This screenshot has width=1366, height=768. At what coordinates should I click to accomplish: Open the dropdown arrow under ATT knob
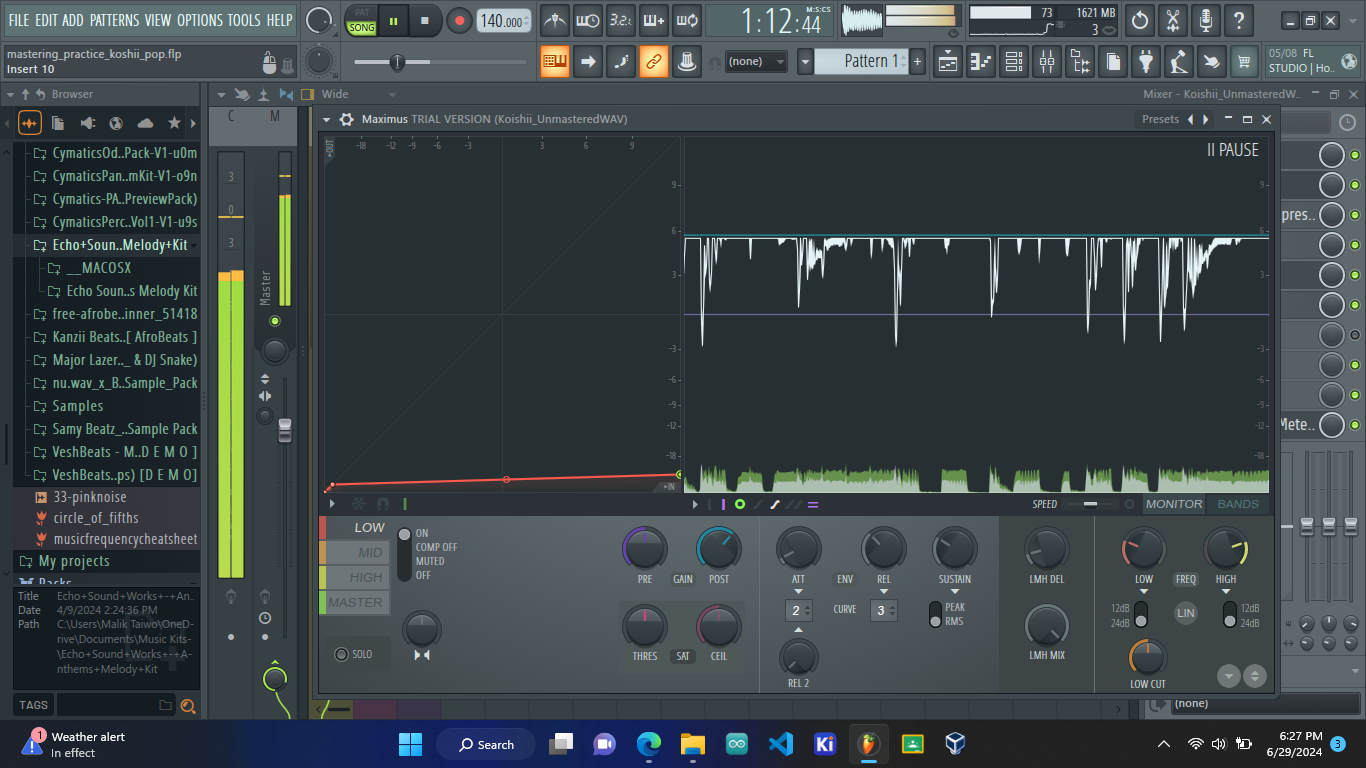click(x=798, y=593)
